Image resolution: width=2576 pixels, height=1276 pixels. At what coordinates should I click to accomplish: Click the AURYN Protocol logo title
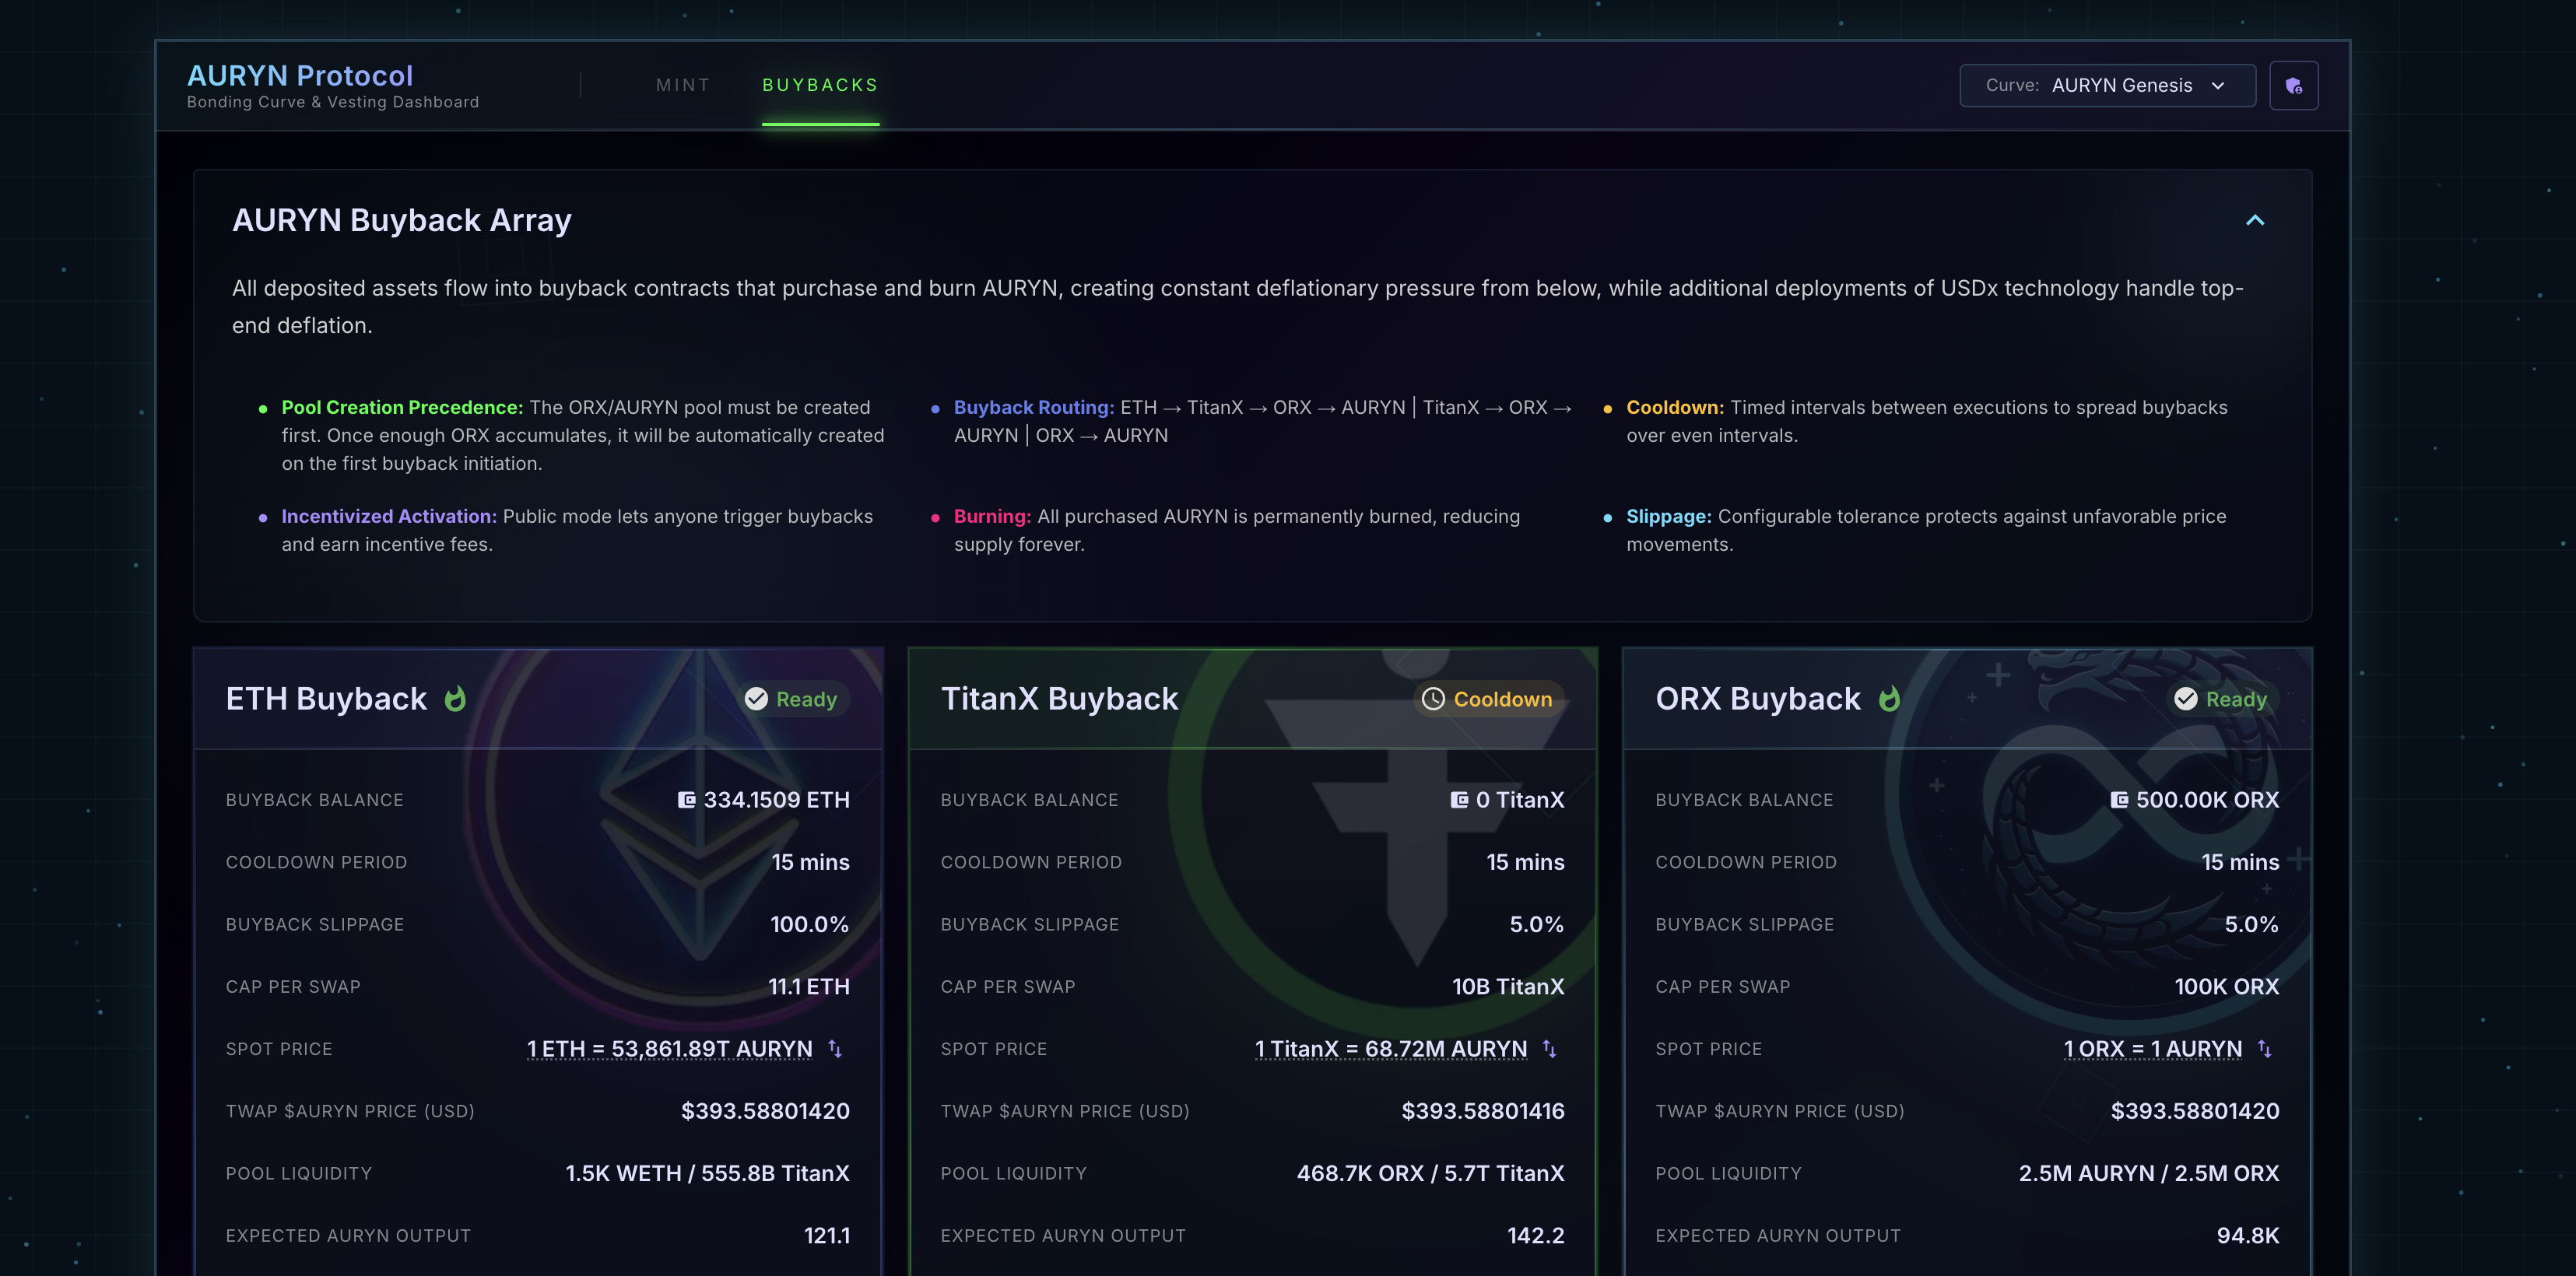pos(300,76)
